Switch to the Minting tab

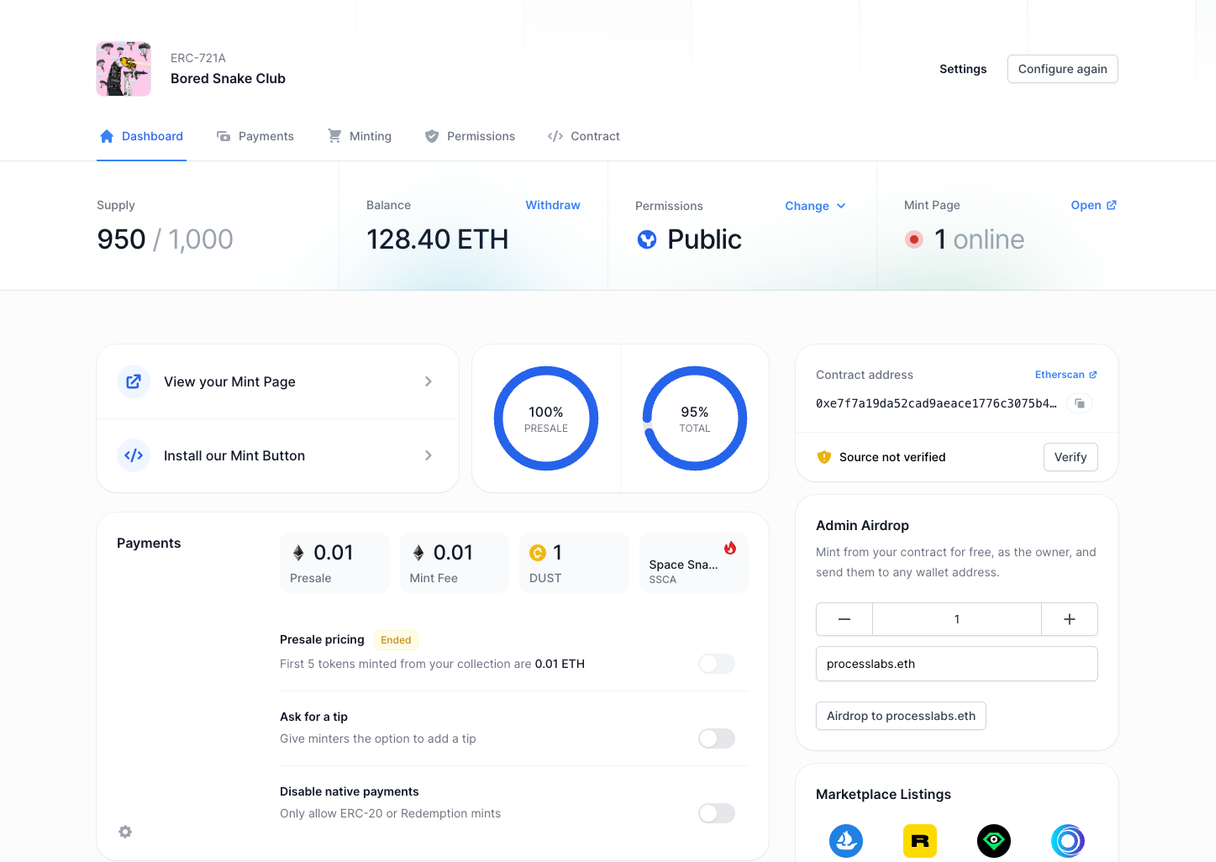[360, 136]
